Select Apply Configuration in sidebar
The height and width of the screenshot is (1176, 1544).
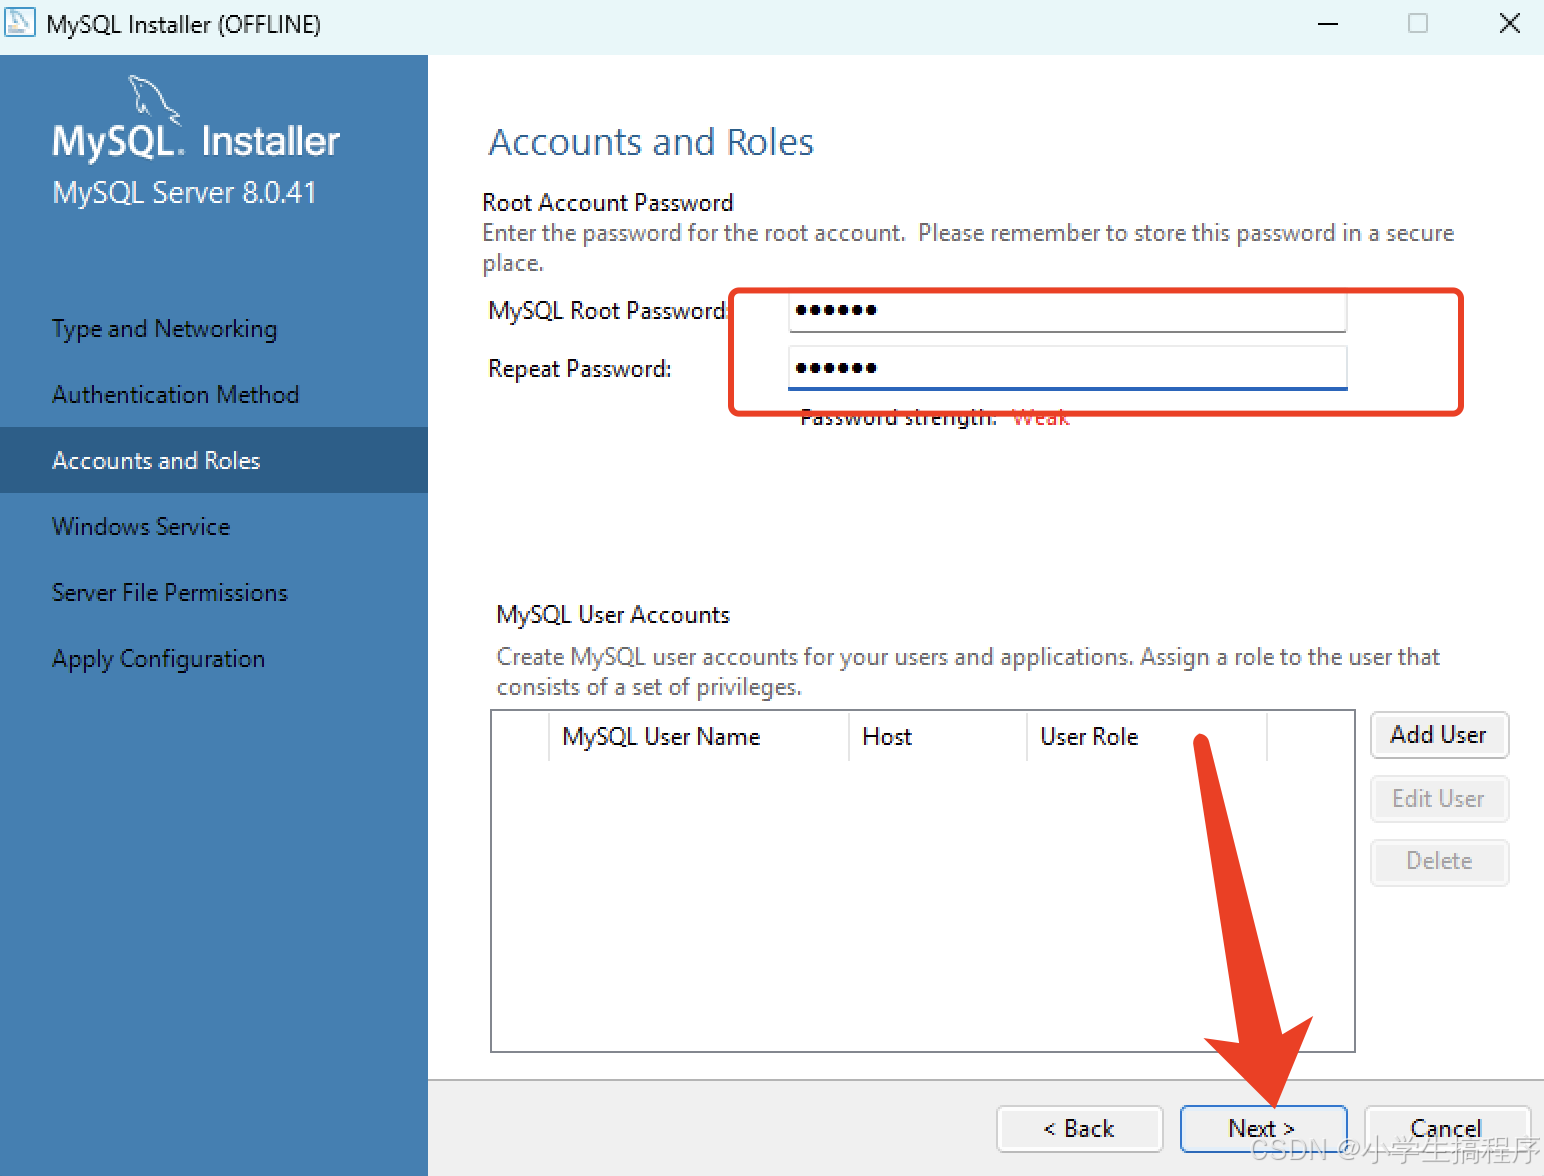(158, 659)
